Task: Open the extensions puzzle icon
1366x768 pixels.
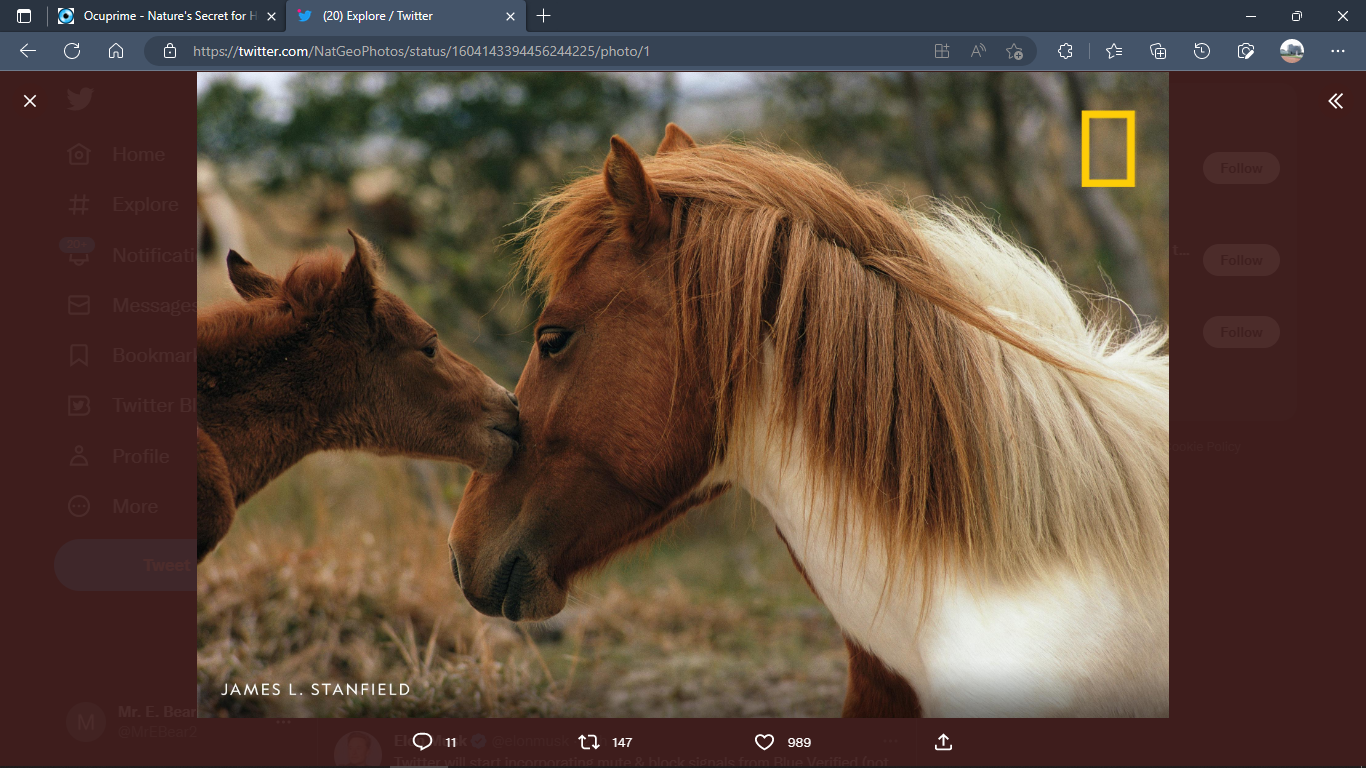Action: point(1065,51)
